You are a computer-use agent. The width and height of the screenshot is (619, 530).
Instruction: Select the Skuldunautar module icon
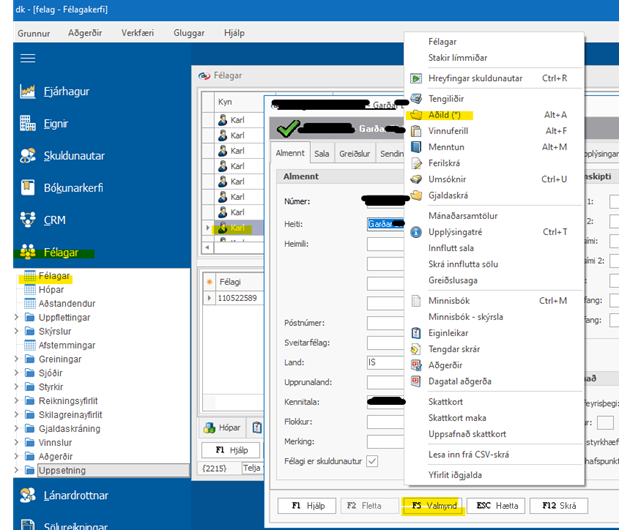tap(29, 156)
